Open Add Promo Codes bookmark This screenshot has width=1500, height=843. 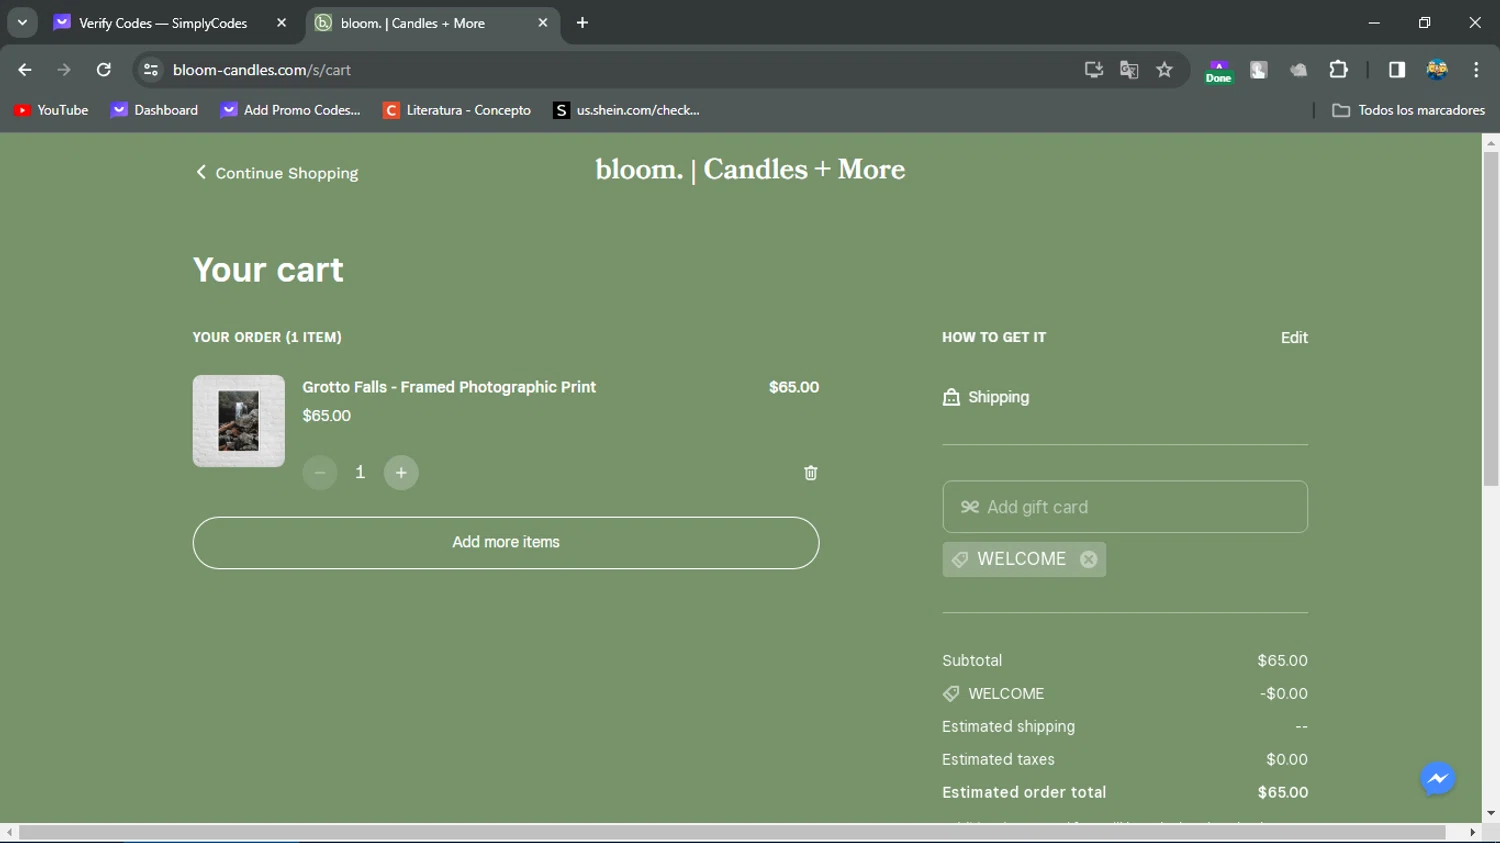291,110
